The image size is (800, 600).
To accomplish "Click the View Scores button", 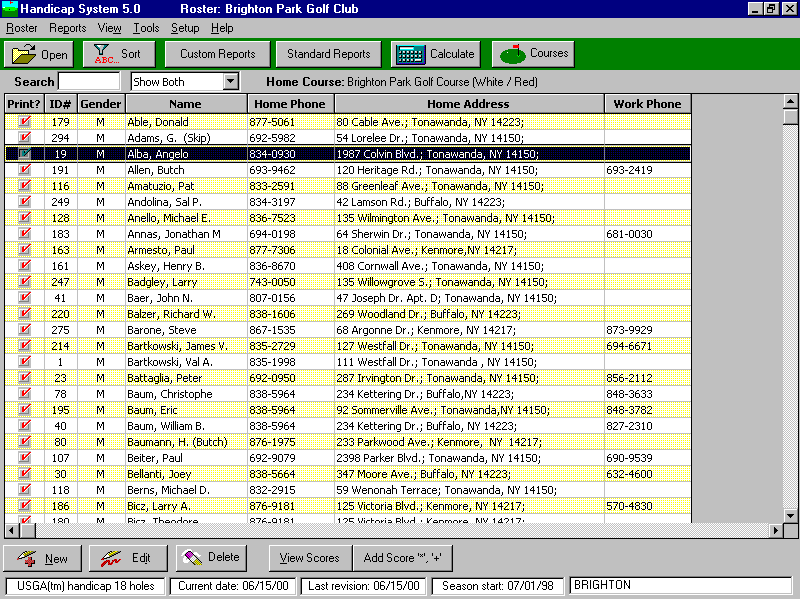I will tap(310, 558).
